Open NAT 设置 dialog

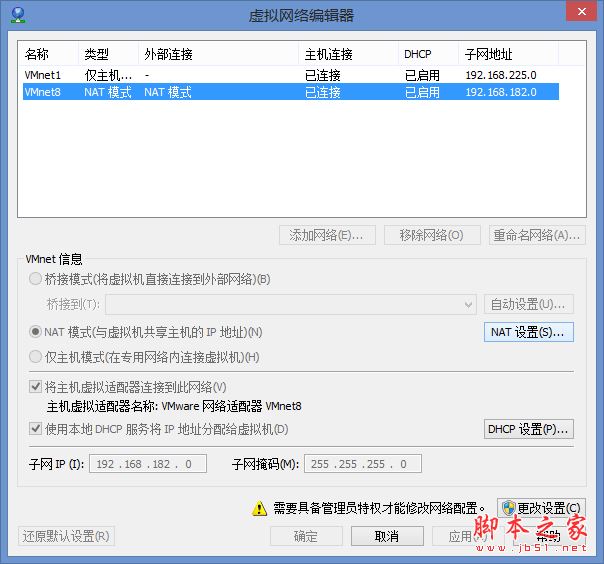[528, 332]
